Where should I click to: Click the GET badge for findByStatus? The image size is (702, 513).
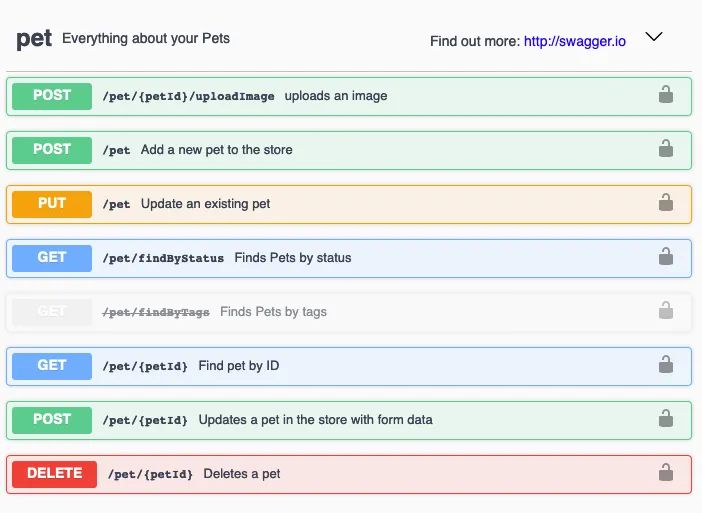pos(52,258)
